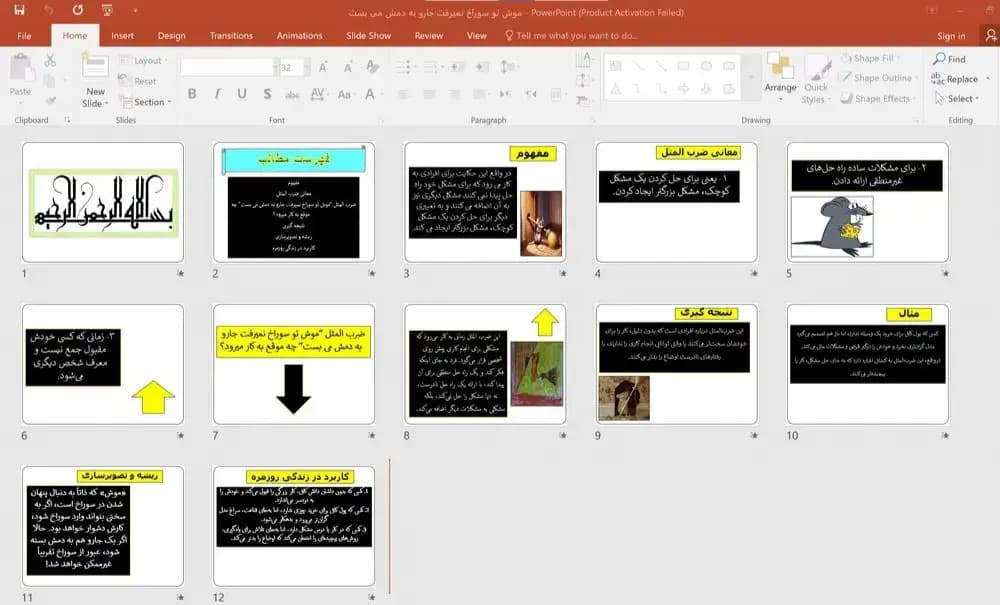Click the Repeat/Redo icon in the title bar

click(x=78, y=10)
